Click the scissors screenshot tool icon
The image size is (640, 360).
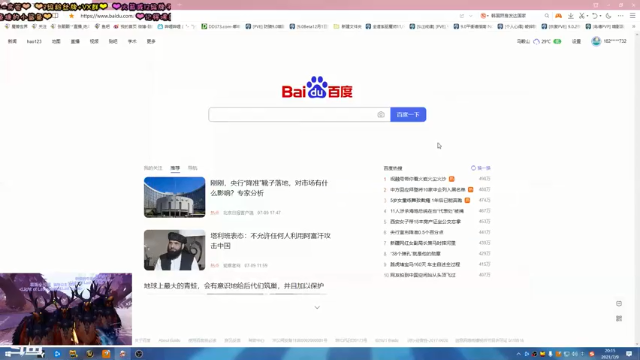tap(582, 16)
